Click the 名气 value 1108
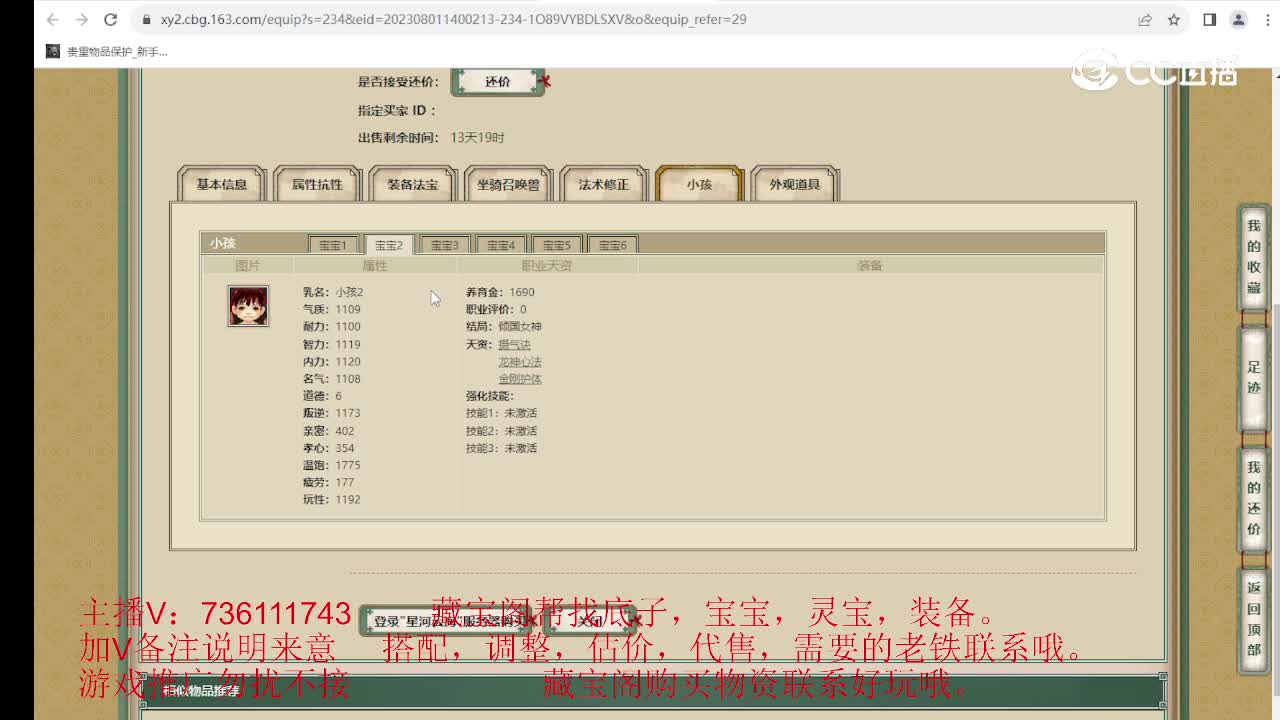 click(x=348, y=379)
